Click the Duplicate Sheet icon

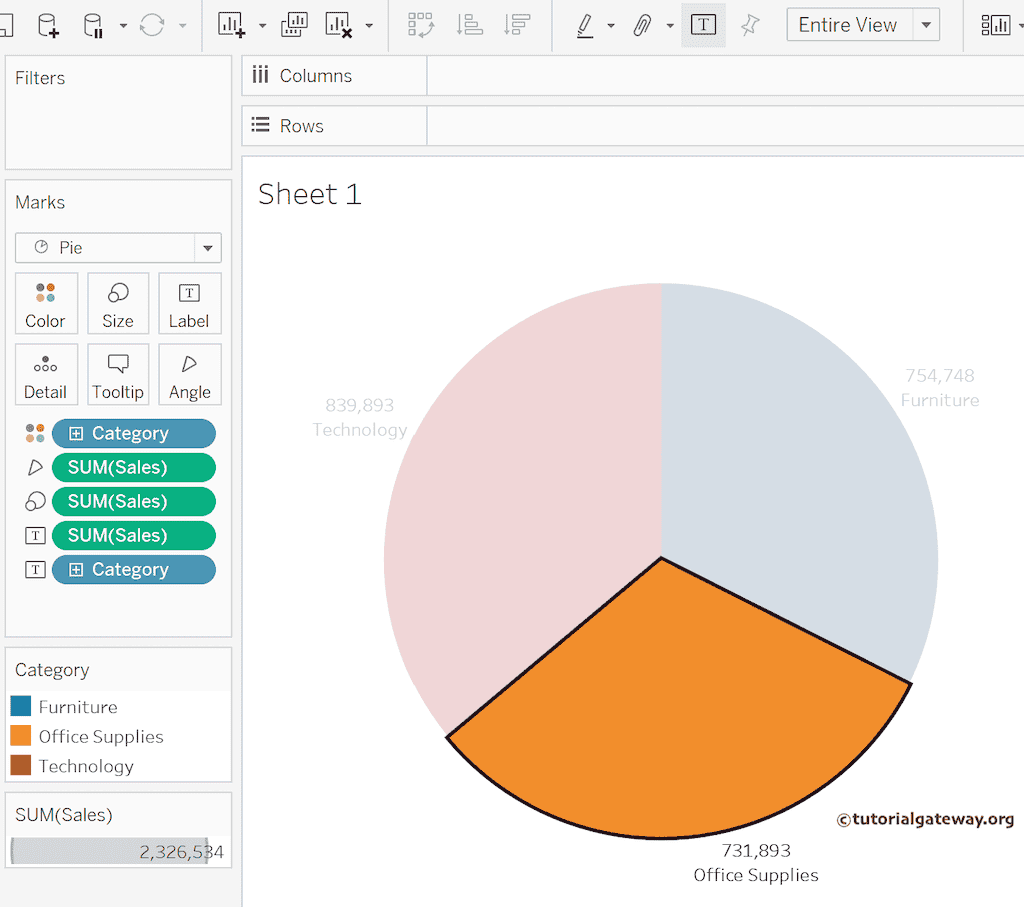(294, 25)
